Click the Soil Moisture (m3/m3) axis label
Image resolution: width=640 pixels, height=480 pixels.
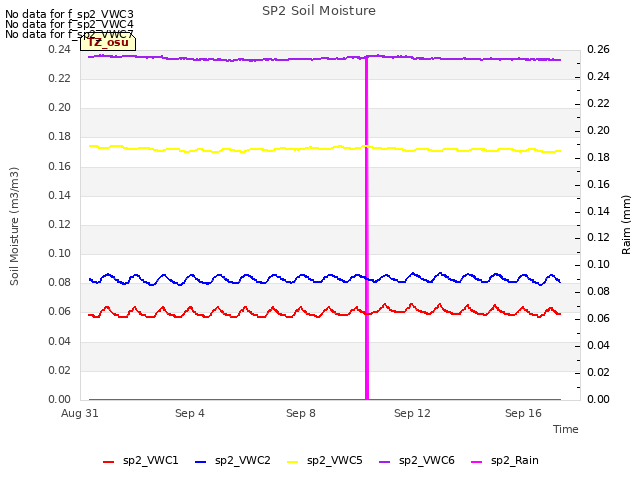14,226
